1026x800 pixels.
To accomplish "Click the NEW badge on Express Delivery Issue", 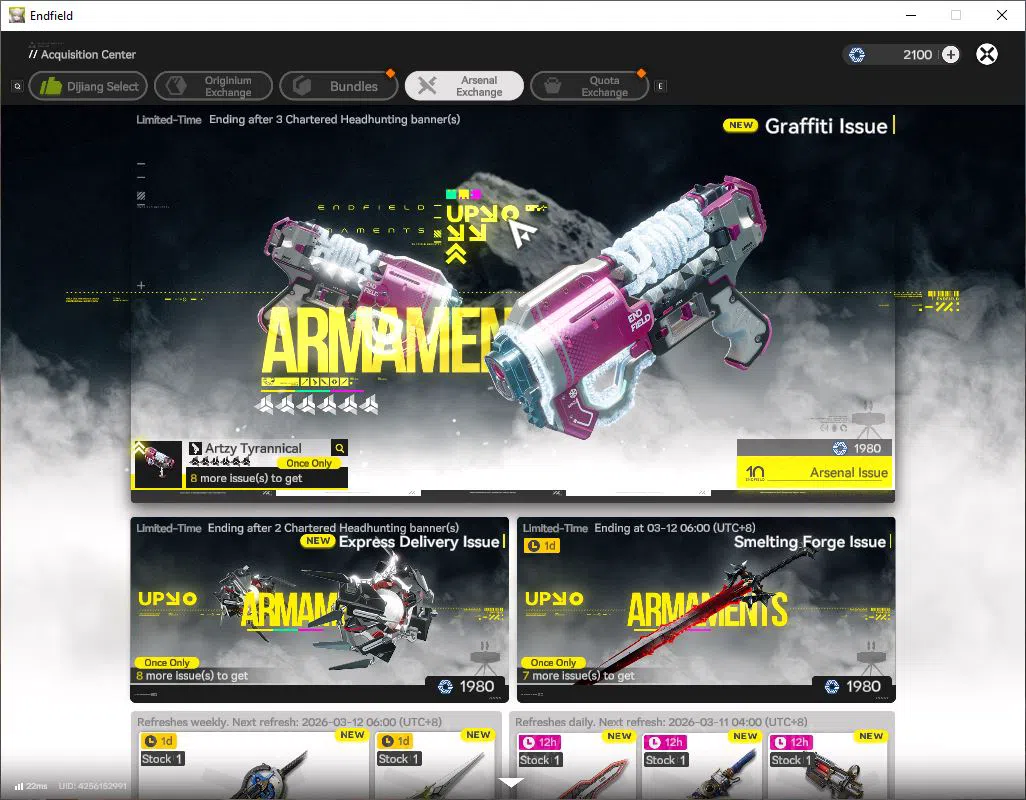I will click(318, 541).
